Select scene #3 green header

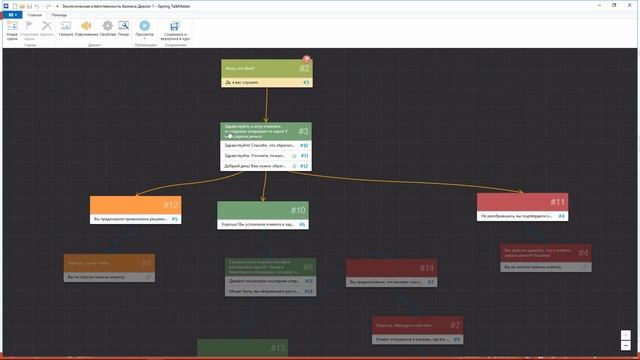(x=266, y=131)
